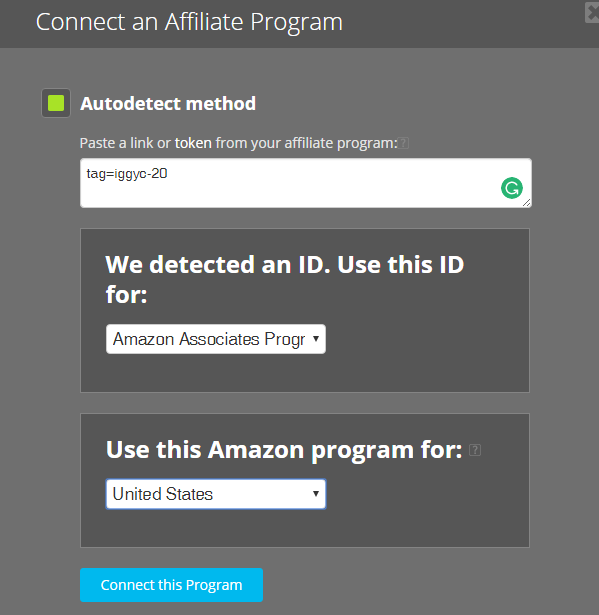This screenshot has height=615, width=599.
Task: Click the Connect an Affiliate Program title
Action: point(189,22)
